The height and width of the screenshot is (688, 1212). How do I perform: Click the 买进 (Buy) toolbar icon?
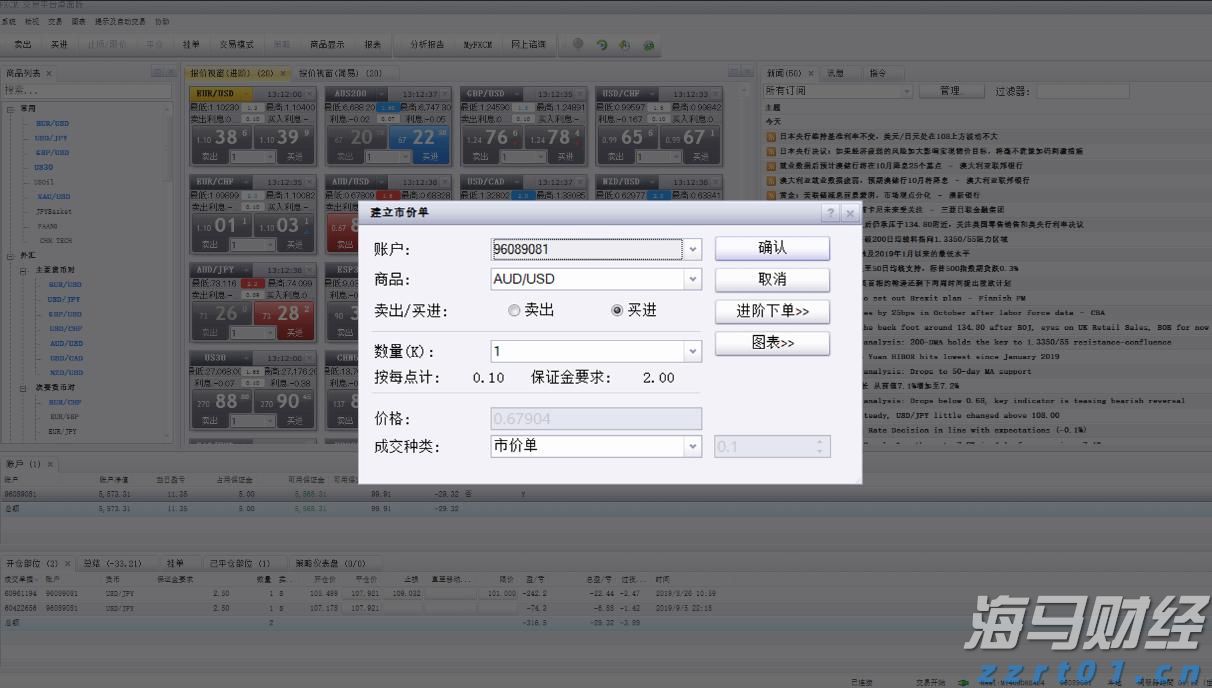[56, 43]
